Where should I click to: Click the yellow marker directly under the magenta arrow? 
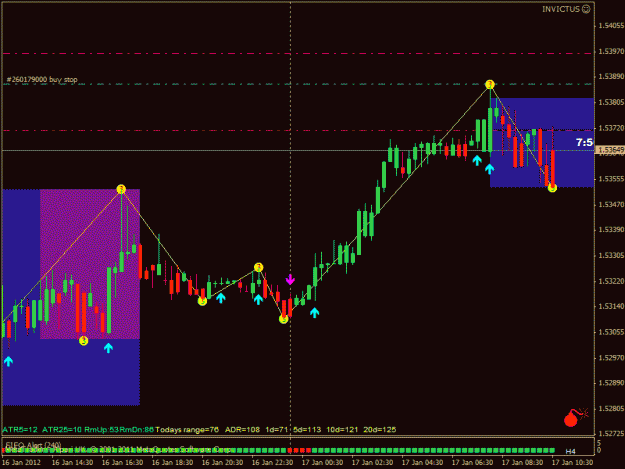click(283, 319)
